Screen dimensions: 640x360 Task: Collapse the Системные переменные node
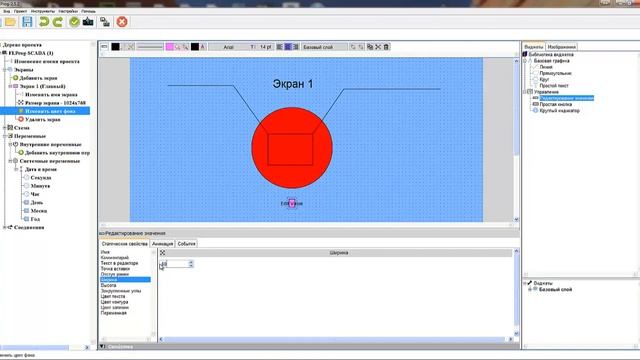(10, 161)
